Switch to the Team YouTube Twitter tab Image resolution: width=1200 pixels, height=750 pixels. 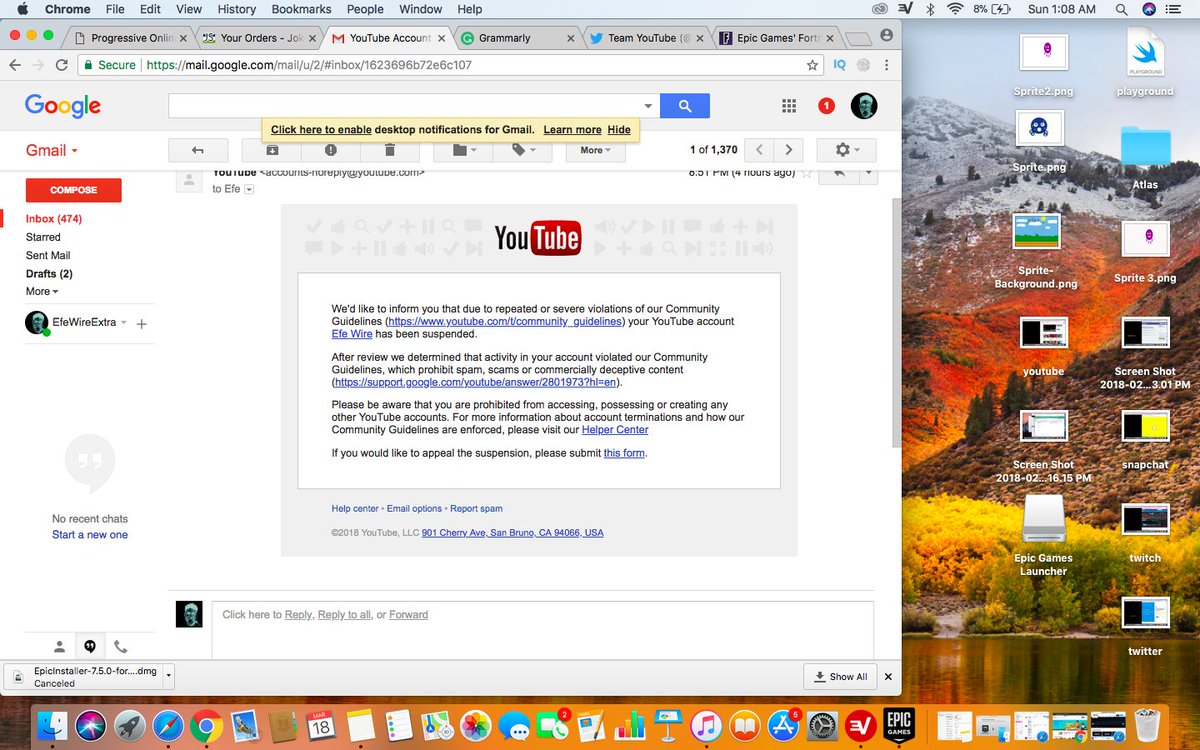pyautogui.click(x=645, y=38)
